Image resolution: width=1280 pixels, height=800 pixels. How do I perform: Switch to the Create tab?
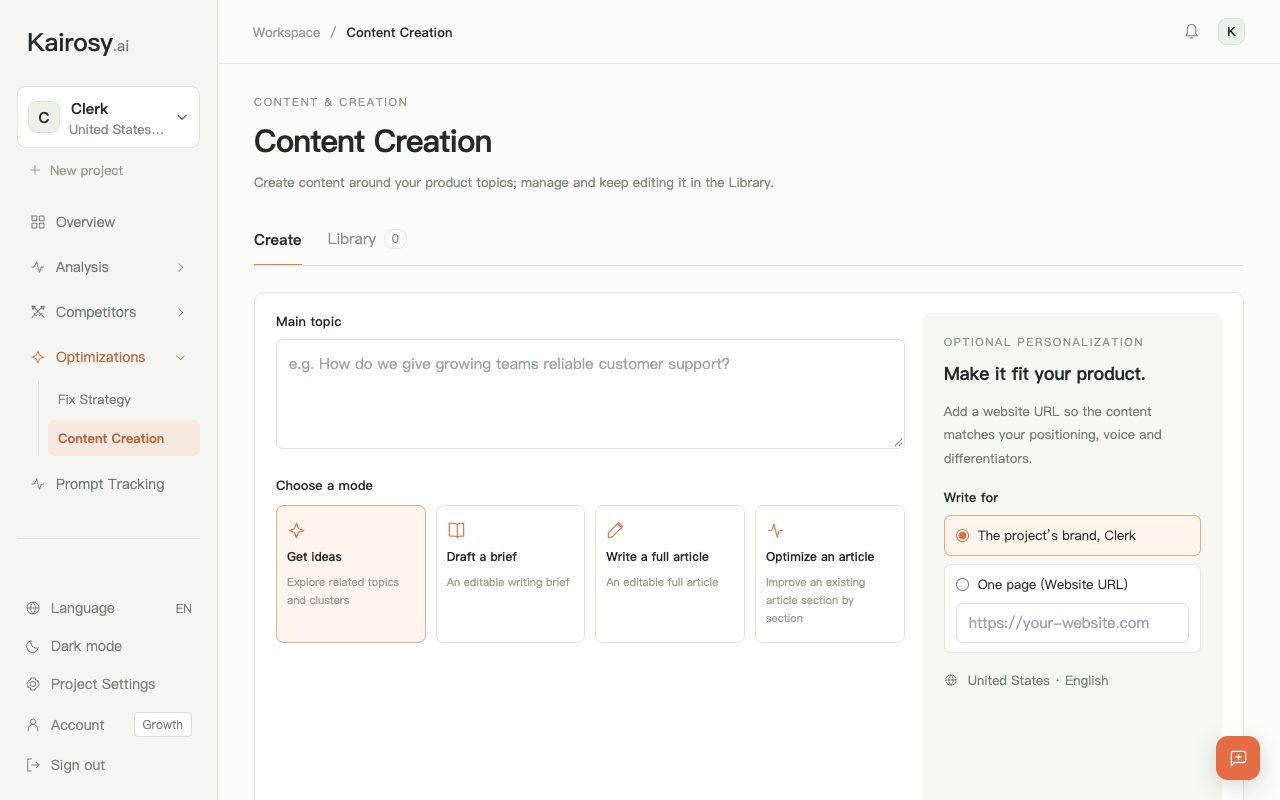278,240
